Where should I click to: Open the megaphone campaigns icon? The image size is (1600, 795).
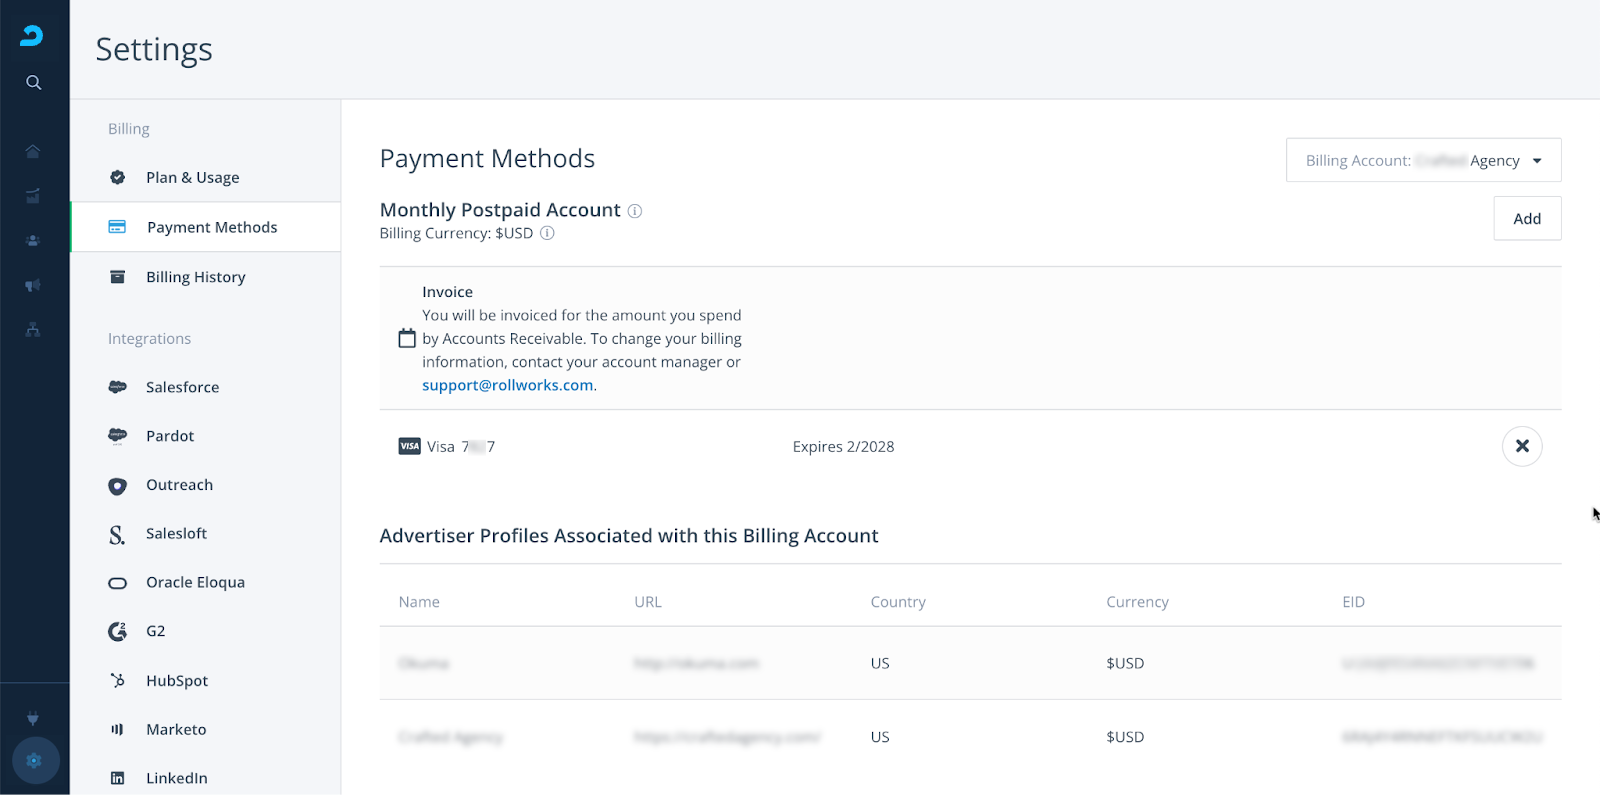point(33,285)
